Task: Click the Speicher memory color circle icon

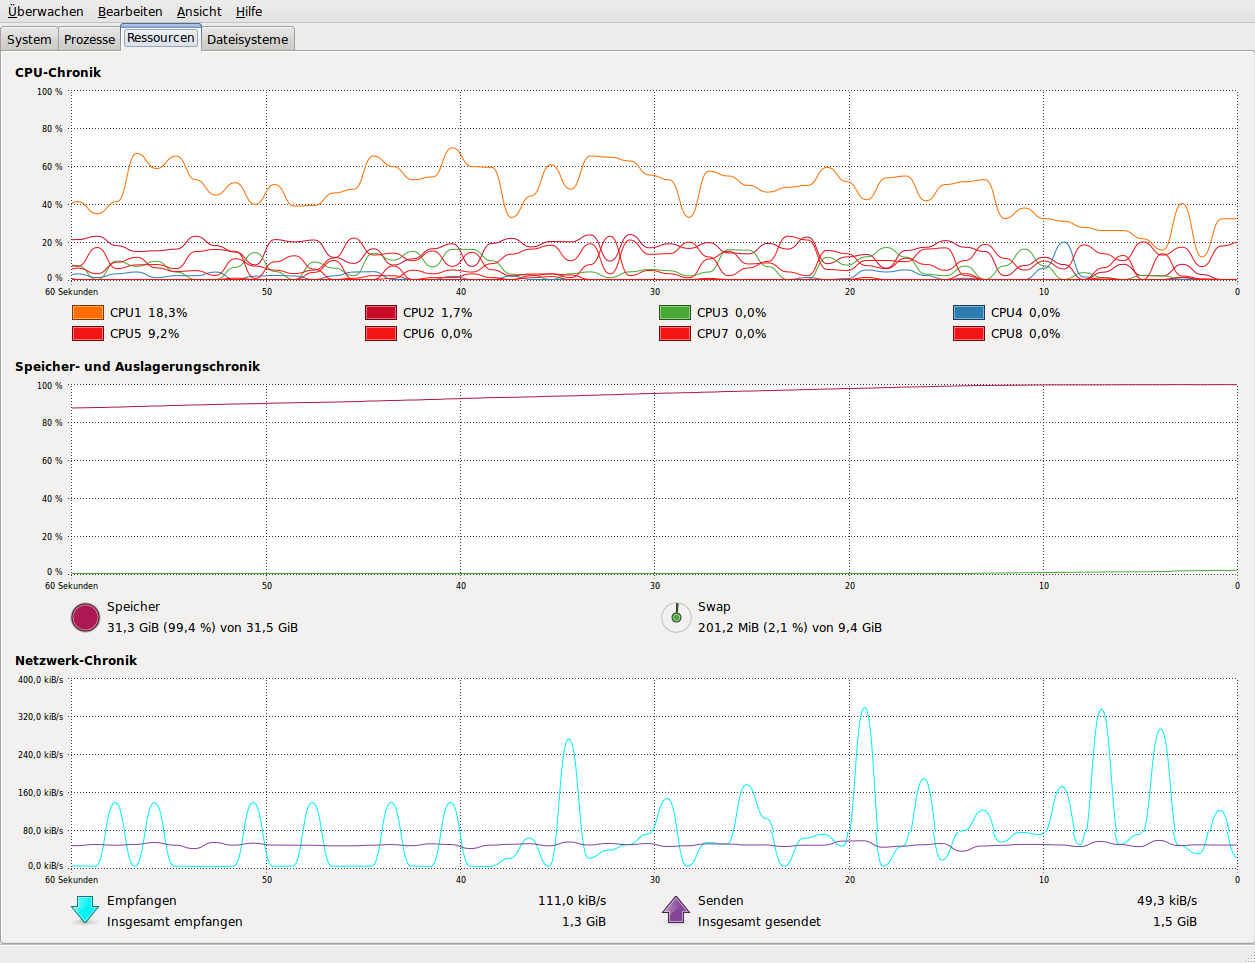Action: (86, 618)
